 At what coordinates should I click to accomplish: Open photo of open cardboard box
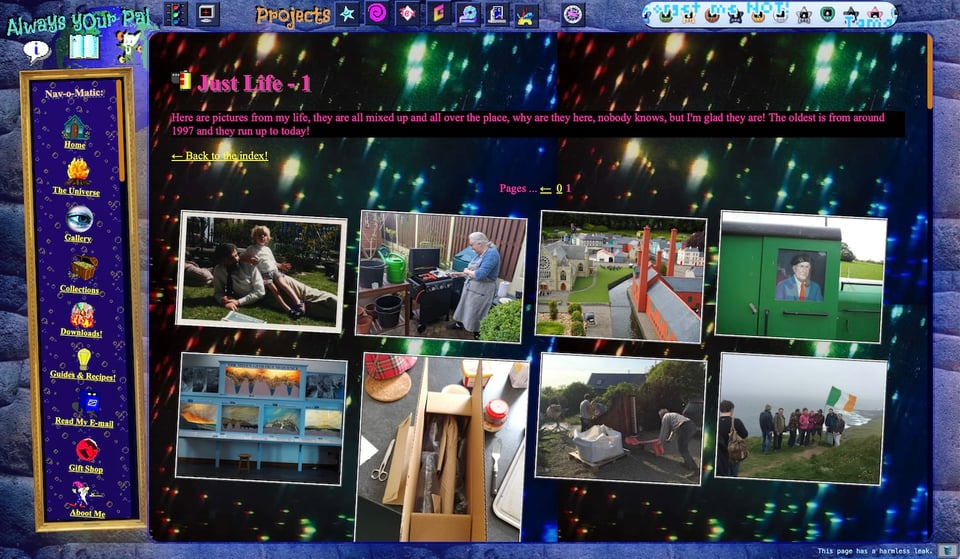(441, 447)
